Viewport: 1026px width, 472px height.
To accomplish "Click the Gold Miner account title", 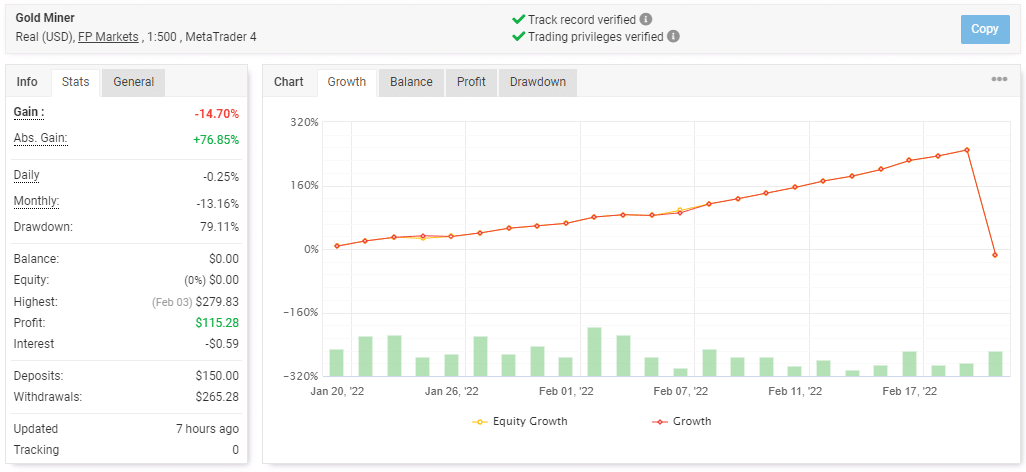I will point(43,18).
